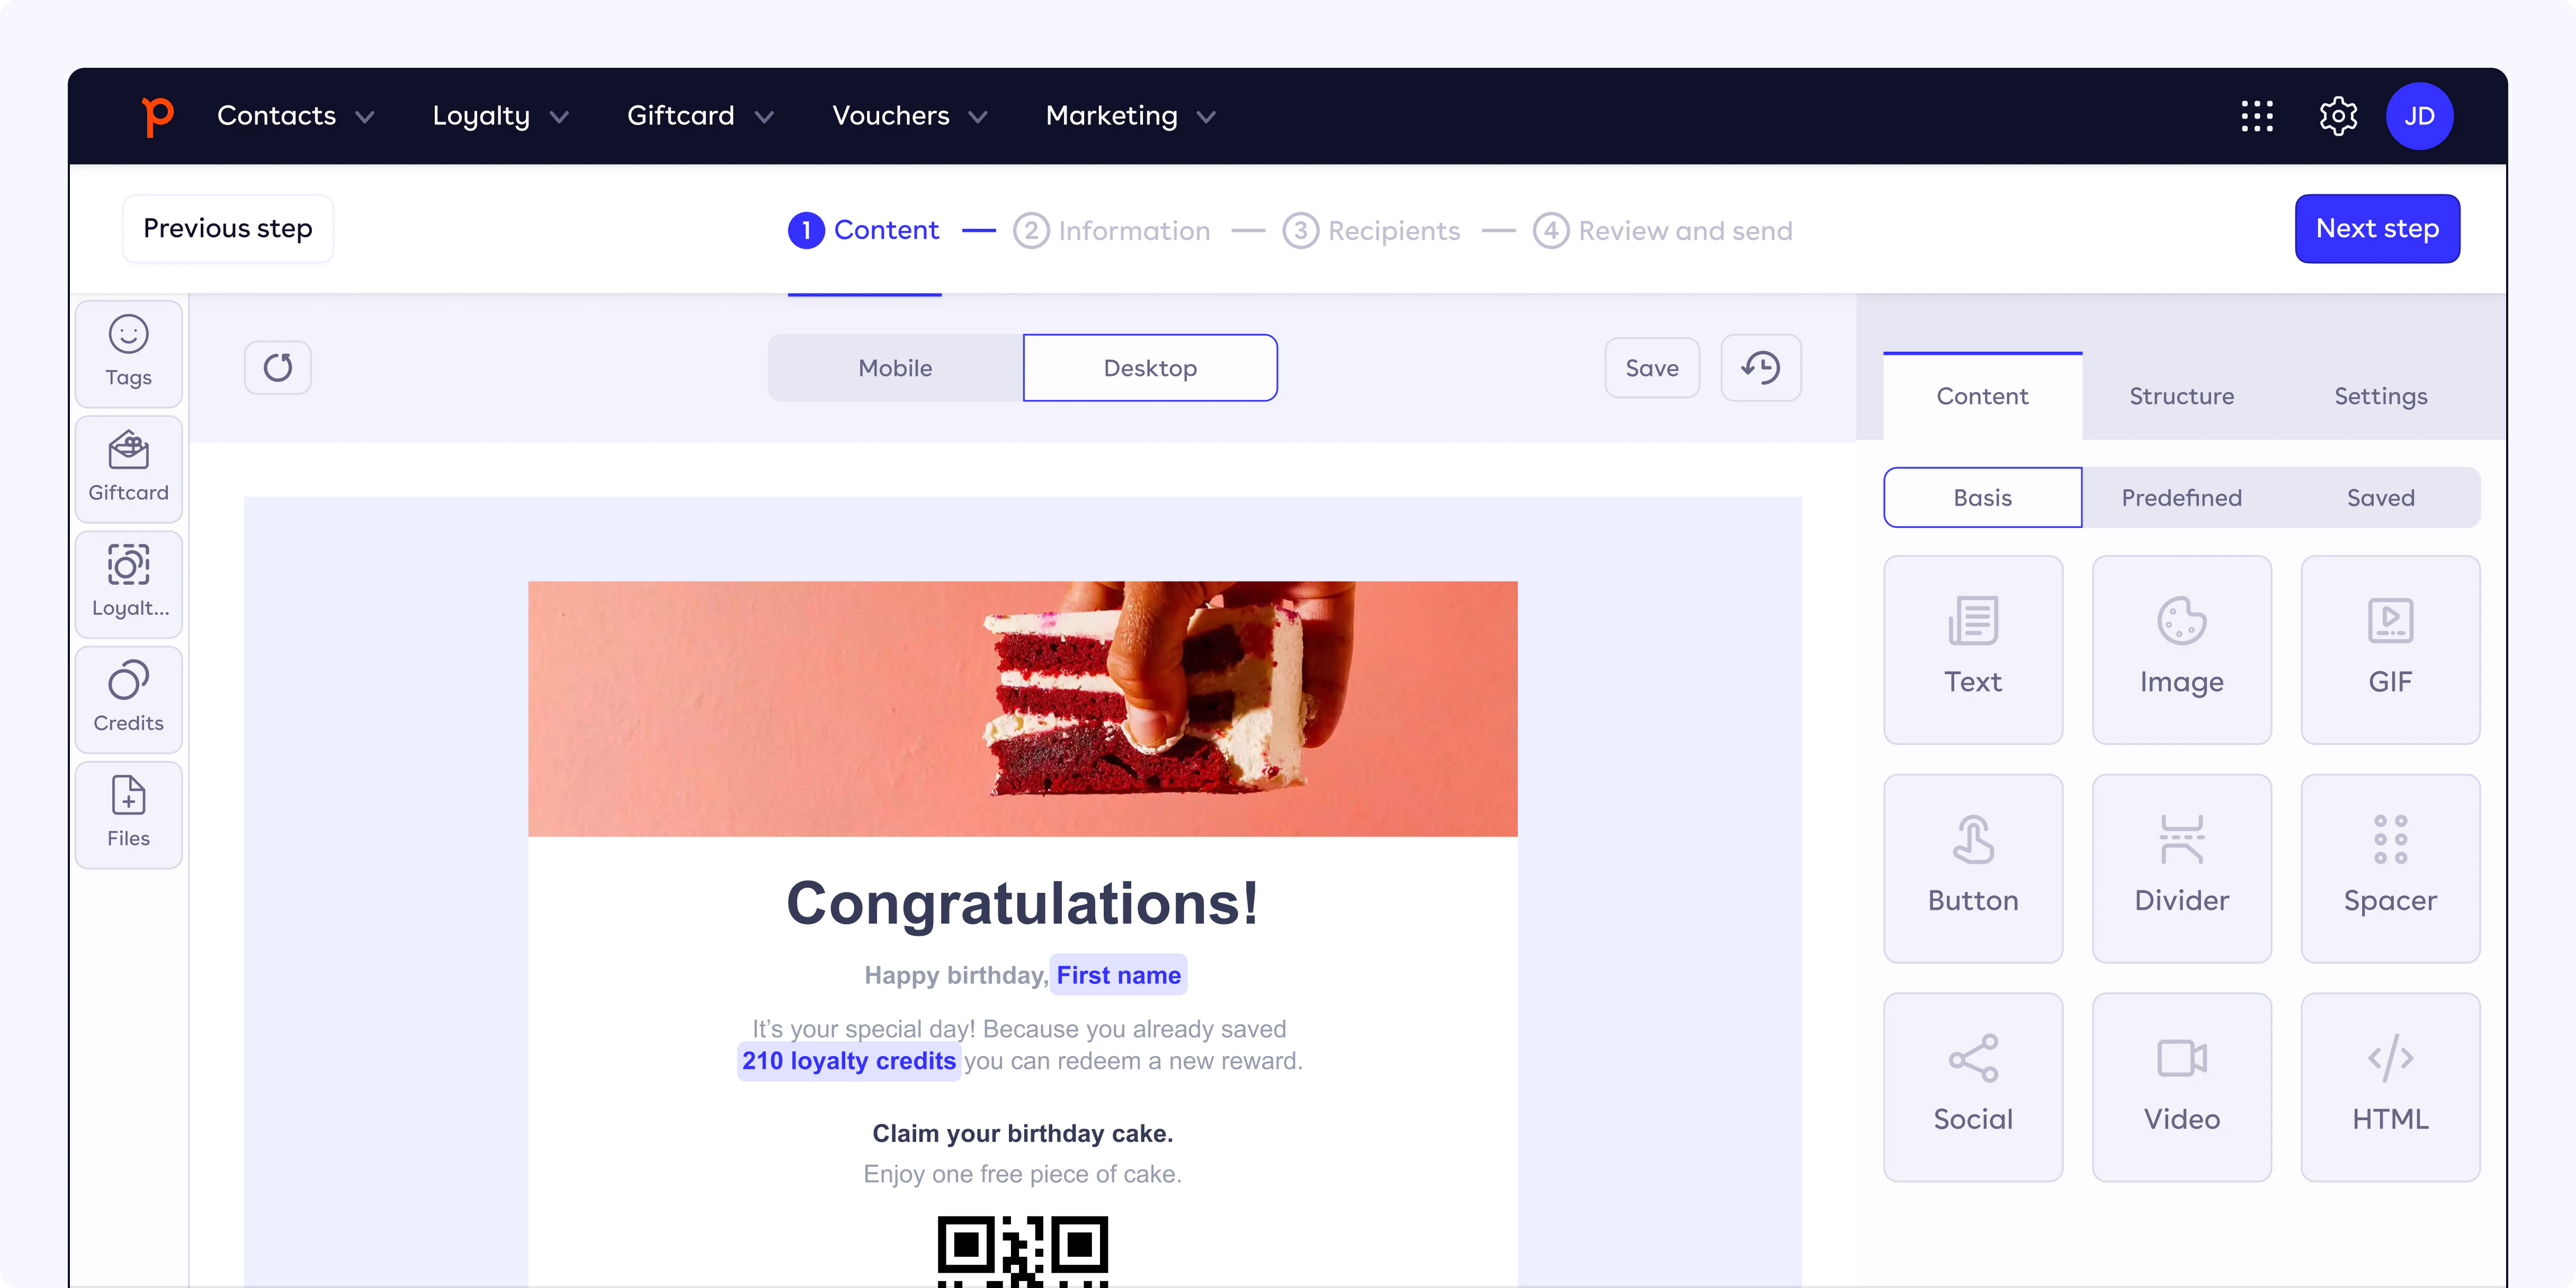Add an HTML content block
This screenshot has height=1288, width=2576.
2389,1086
